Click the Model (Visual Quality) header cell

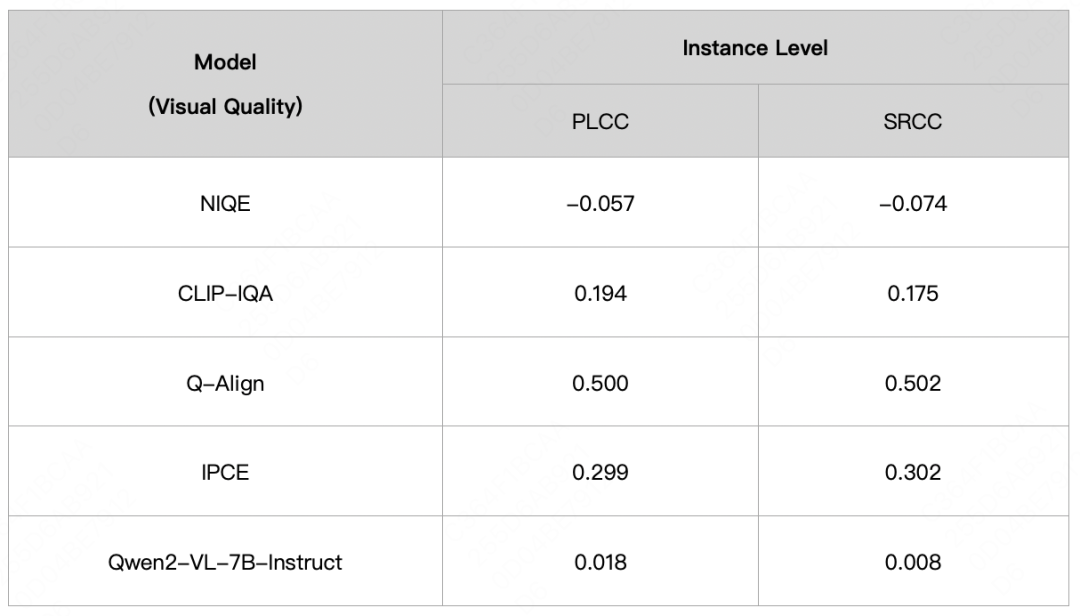click(225, 84)
